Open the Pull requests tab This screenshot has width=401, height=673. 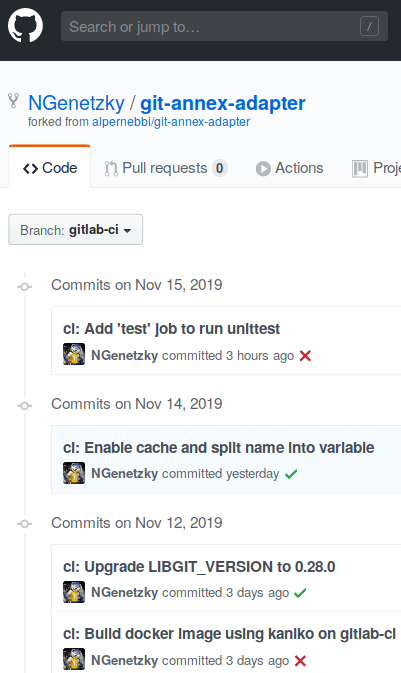click(166, 168)
